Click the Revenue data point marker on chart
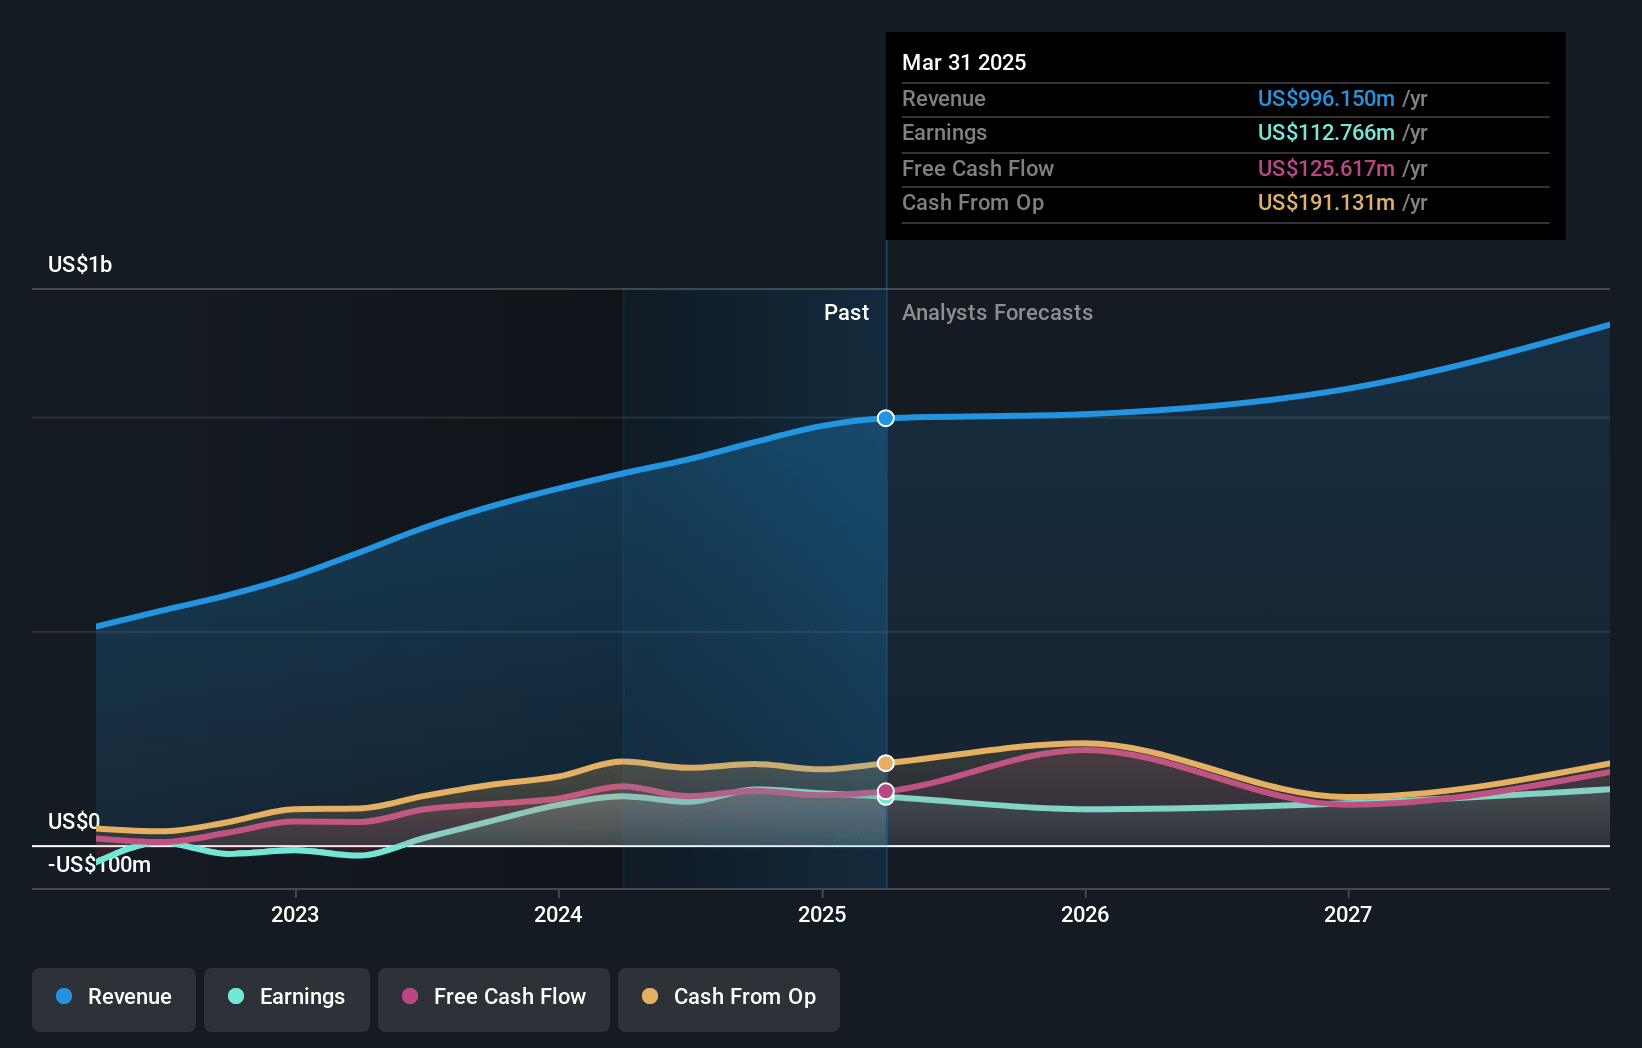The image size is (1642, 1048). (886, 418)
